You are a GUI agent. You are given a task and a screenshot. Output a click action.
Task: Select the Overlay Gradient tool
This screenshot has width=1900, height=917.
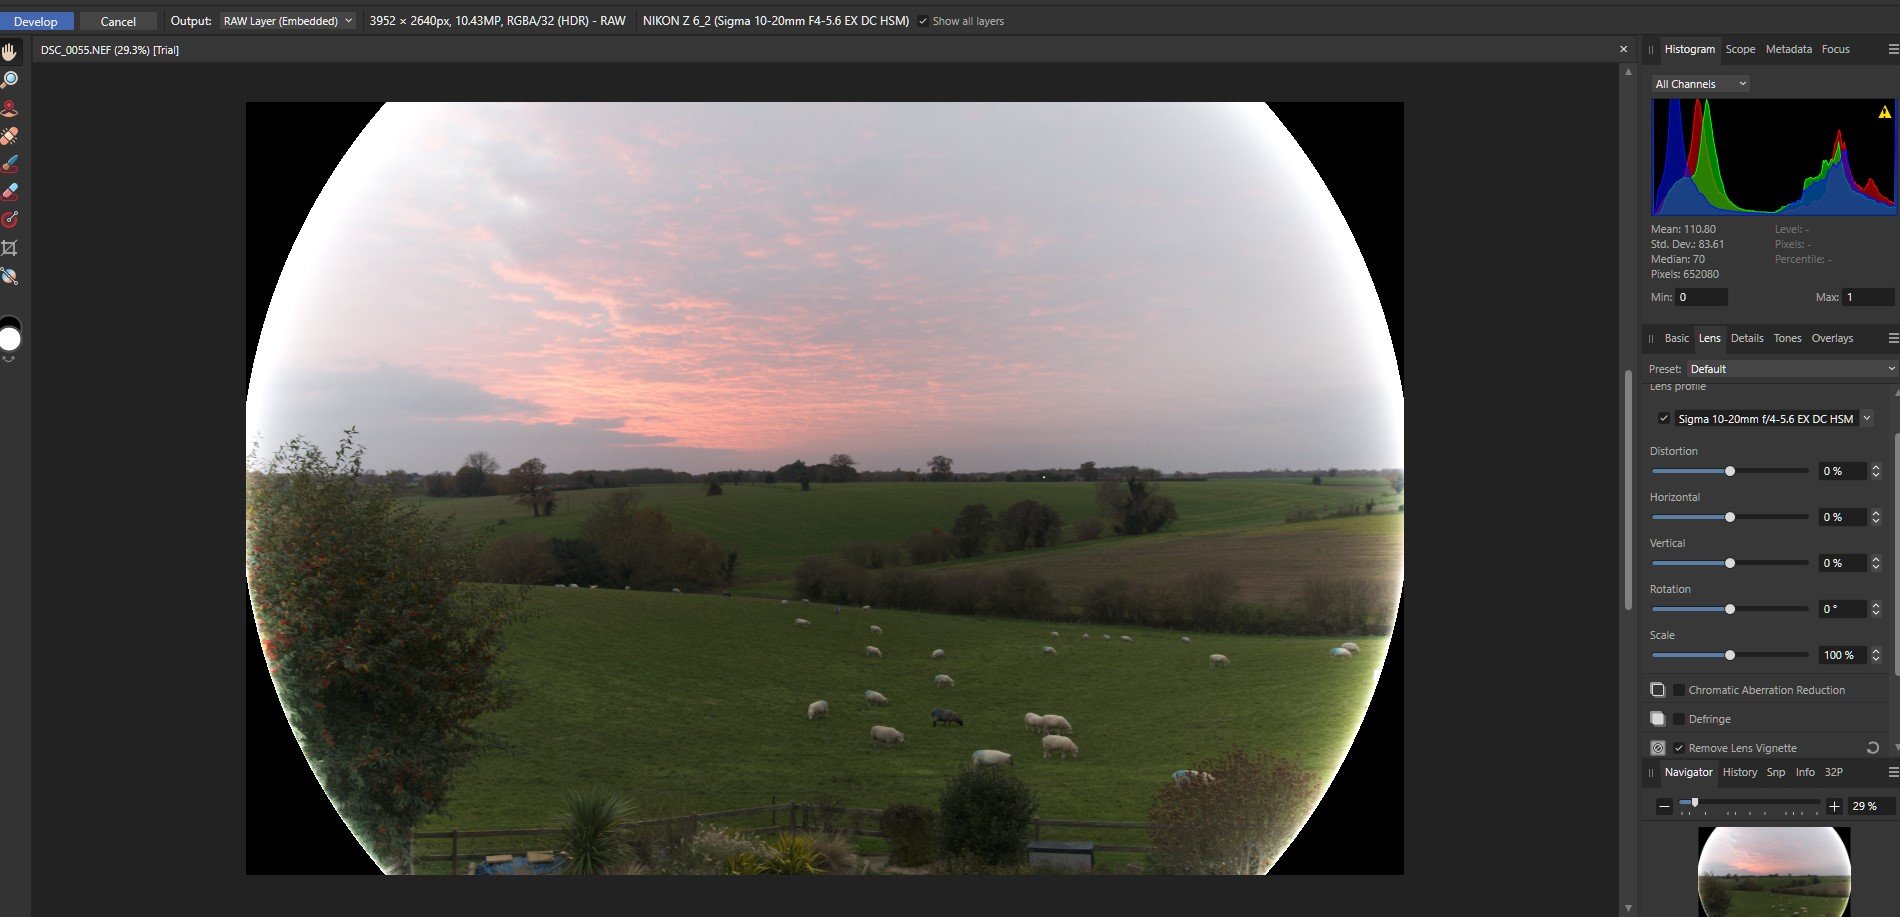click(10, 219)
